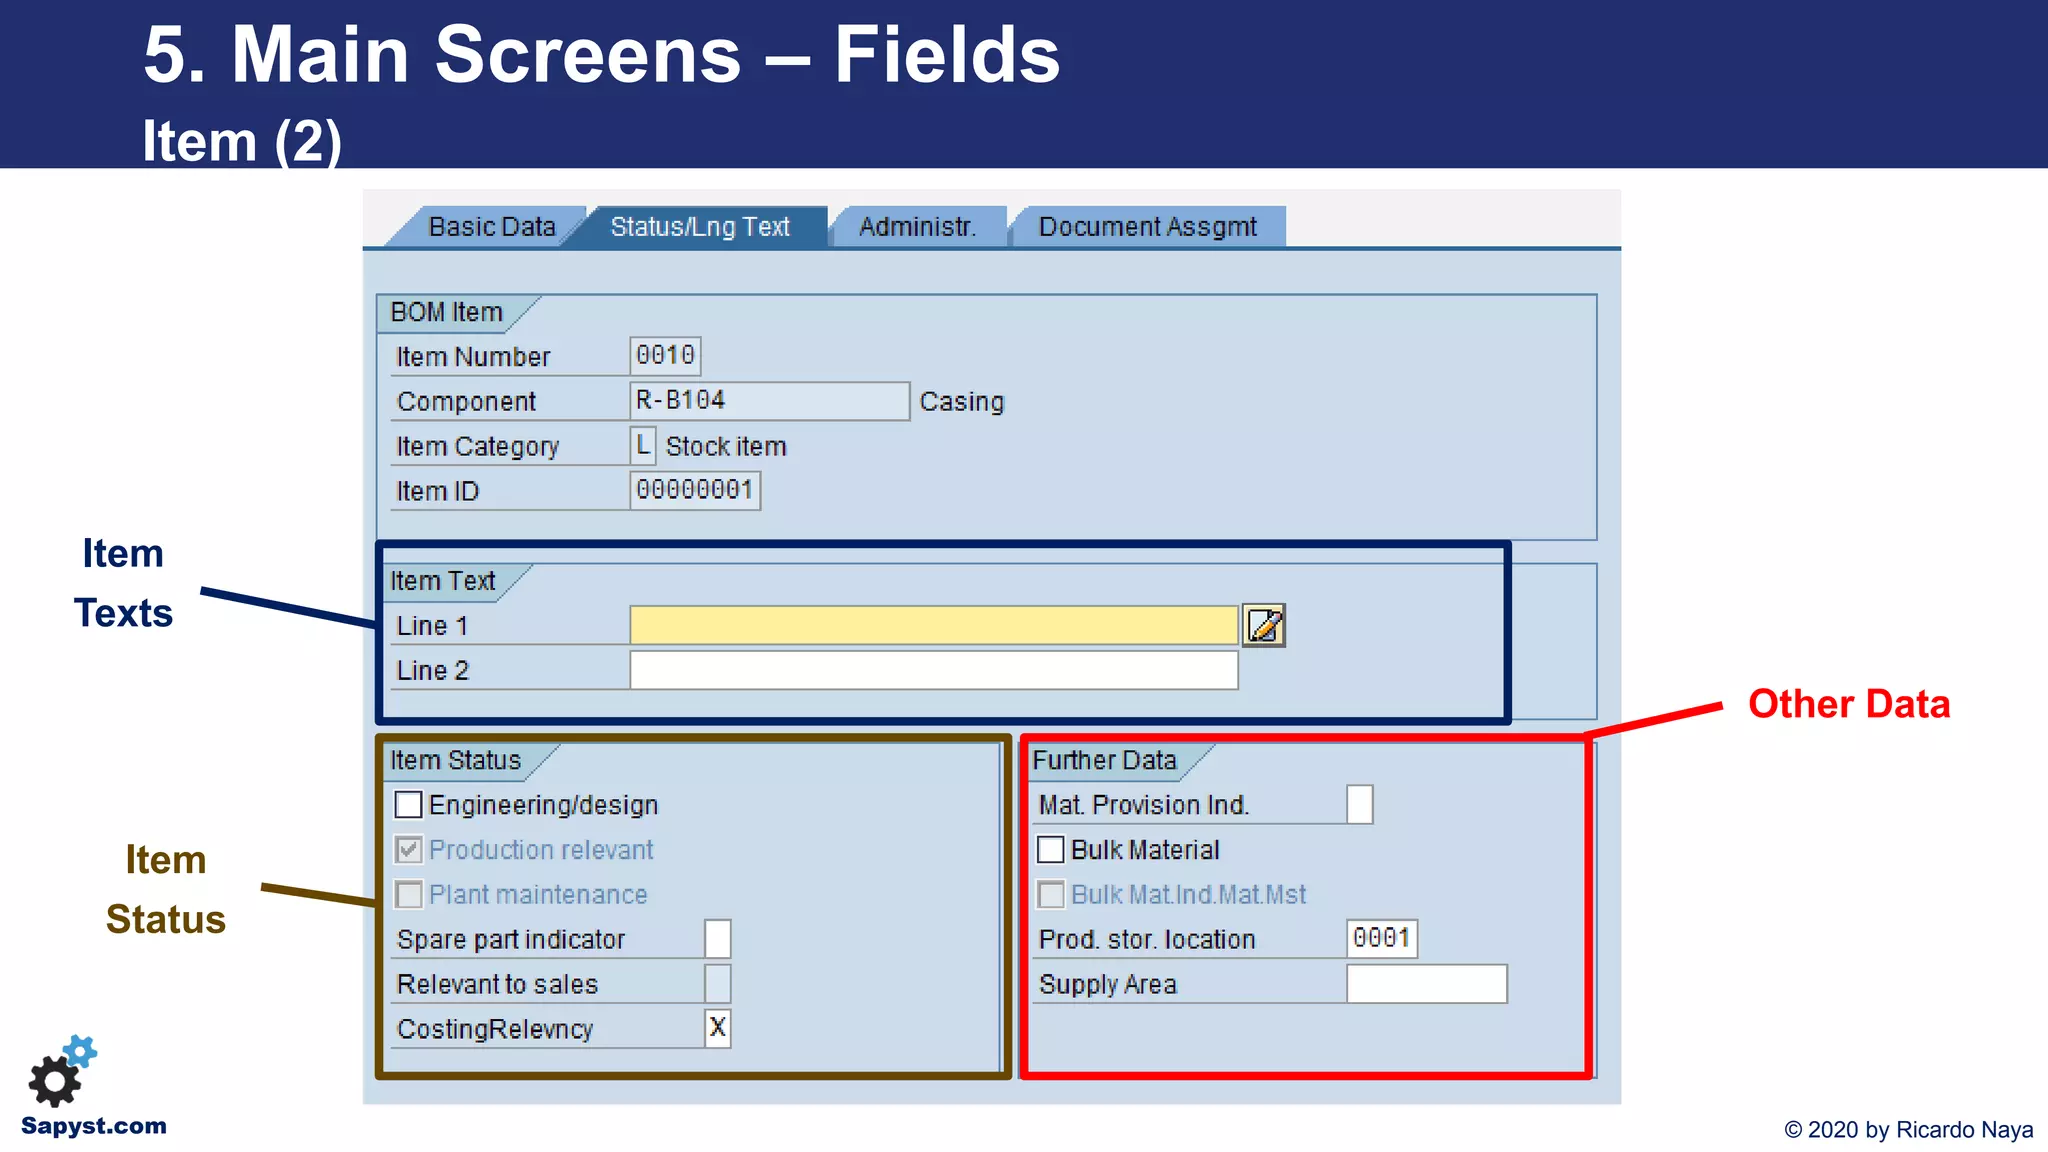Click the Item Category field containing L
Viewport: 2048px width, 1152px height.
pos(643,445)
